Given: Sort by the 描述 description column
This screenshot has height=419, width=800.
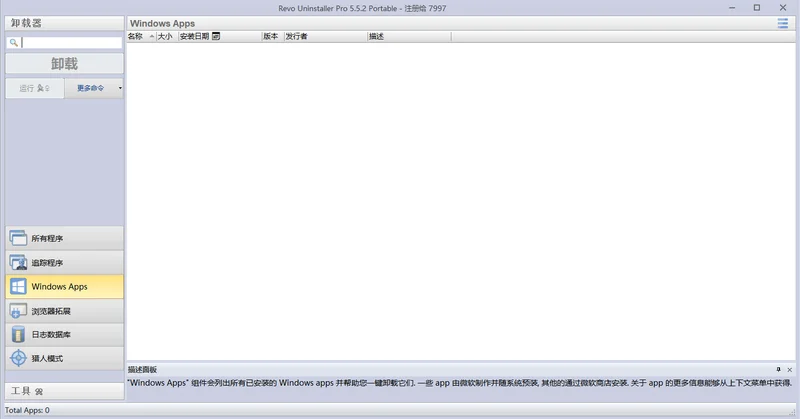Looking at the screenshot, I should (409, 36).
